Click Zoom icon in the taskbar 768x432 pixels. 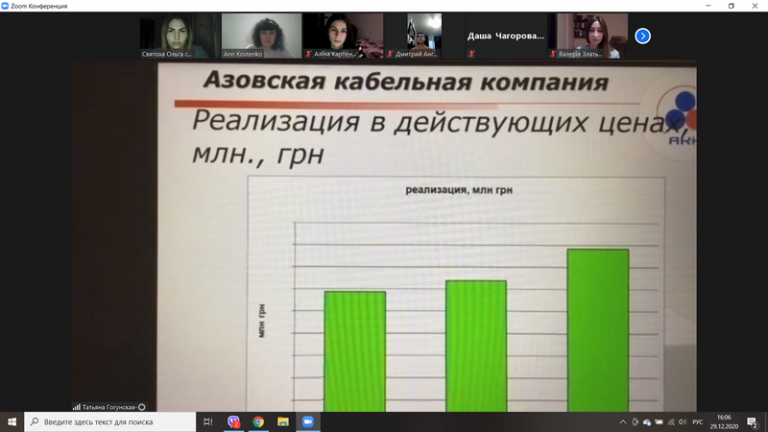click(308, 422)
